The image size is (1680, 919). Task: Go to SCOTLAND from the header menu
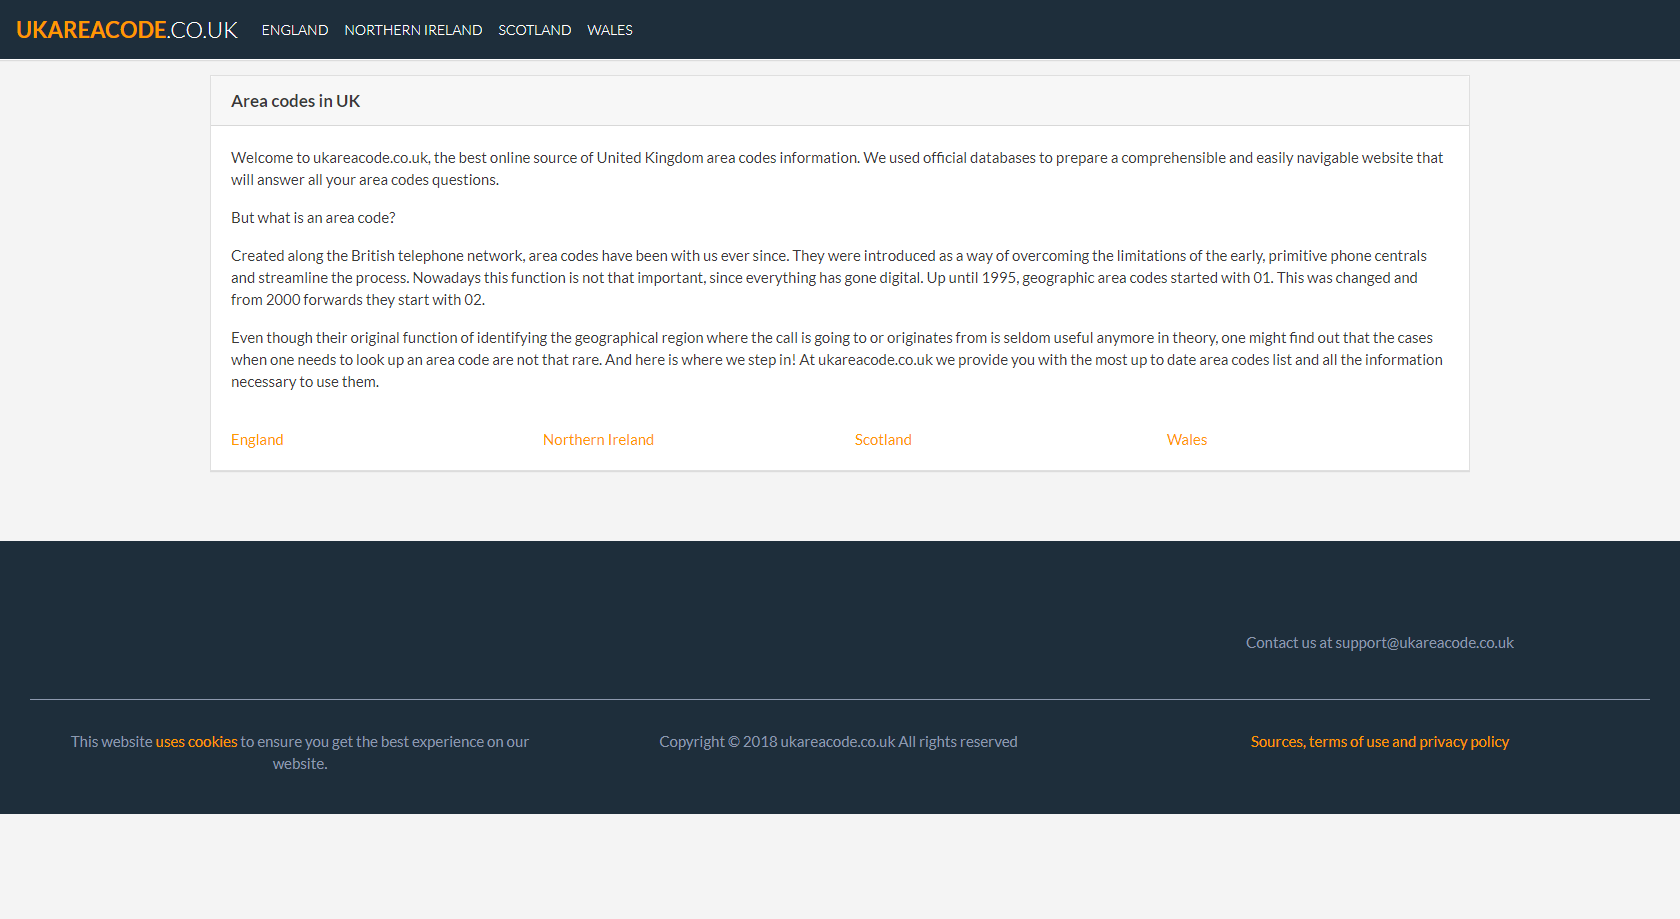(x=535, y=30)
